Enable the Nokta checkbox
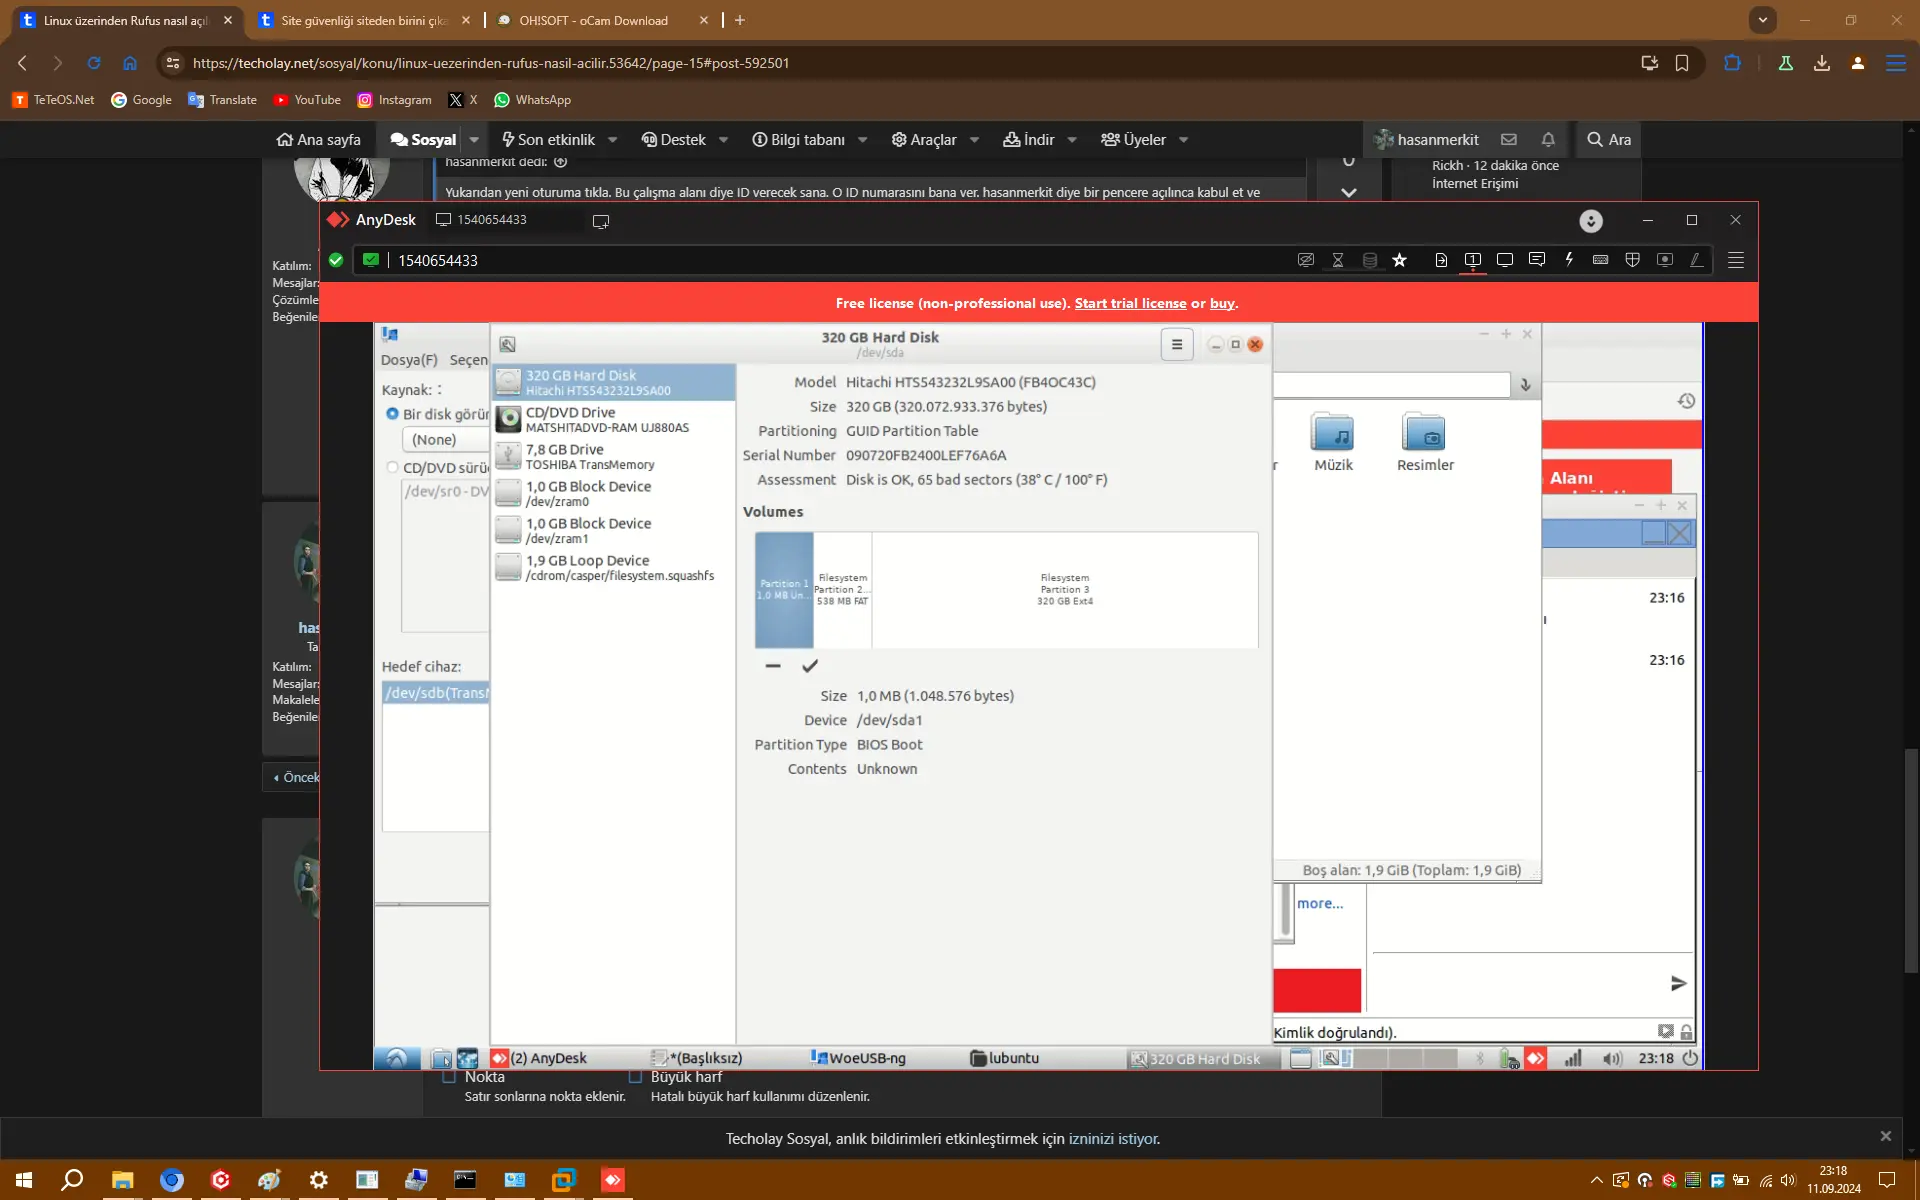The height and width of the screenshot is (1200, 1920). (x=449, y=1077)
